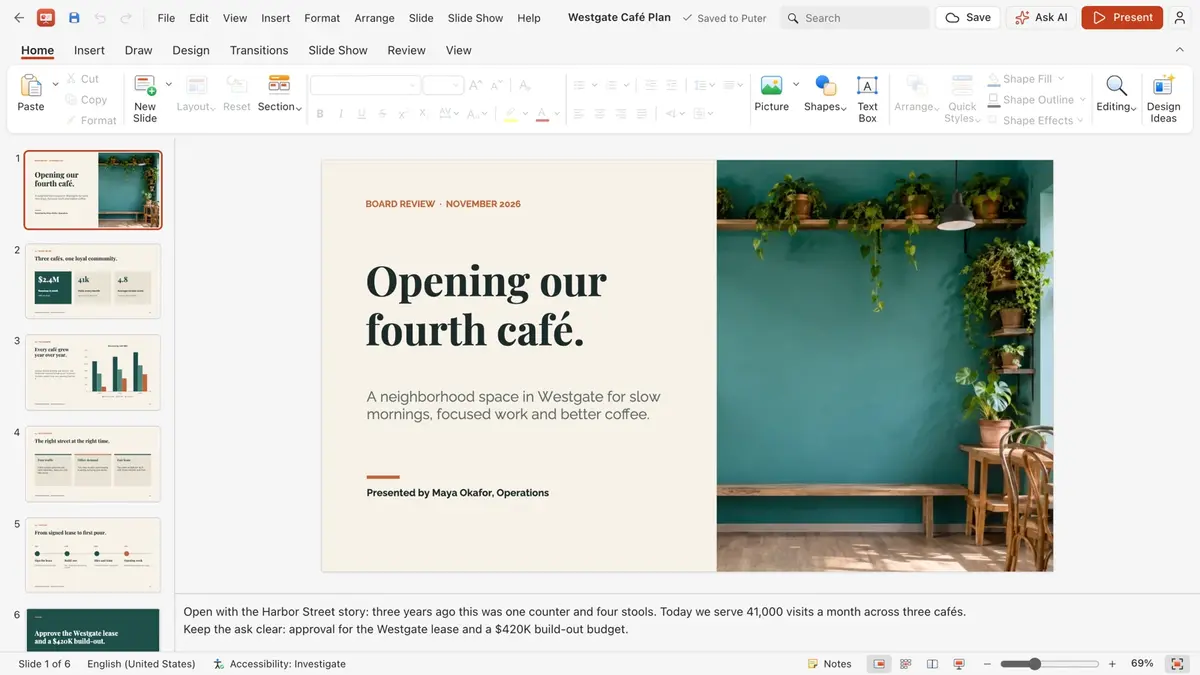Open Paste options dropdown arrow
This screenshot has width=1200, height=675.
point(54,83)
